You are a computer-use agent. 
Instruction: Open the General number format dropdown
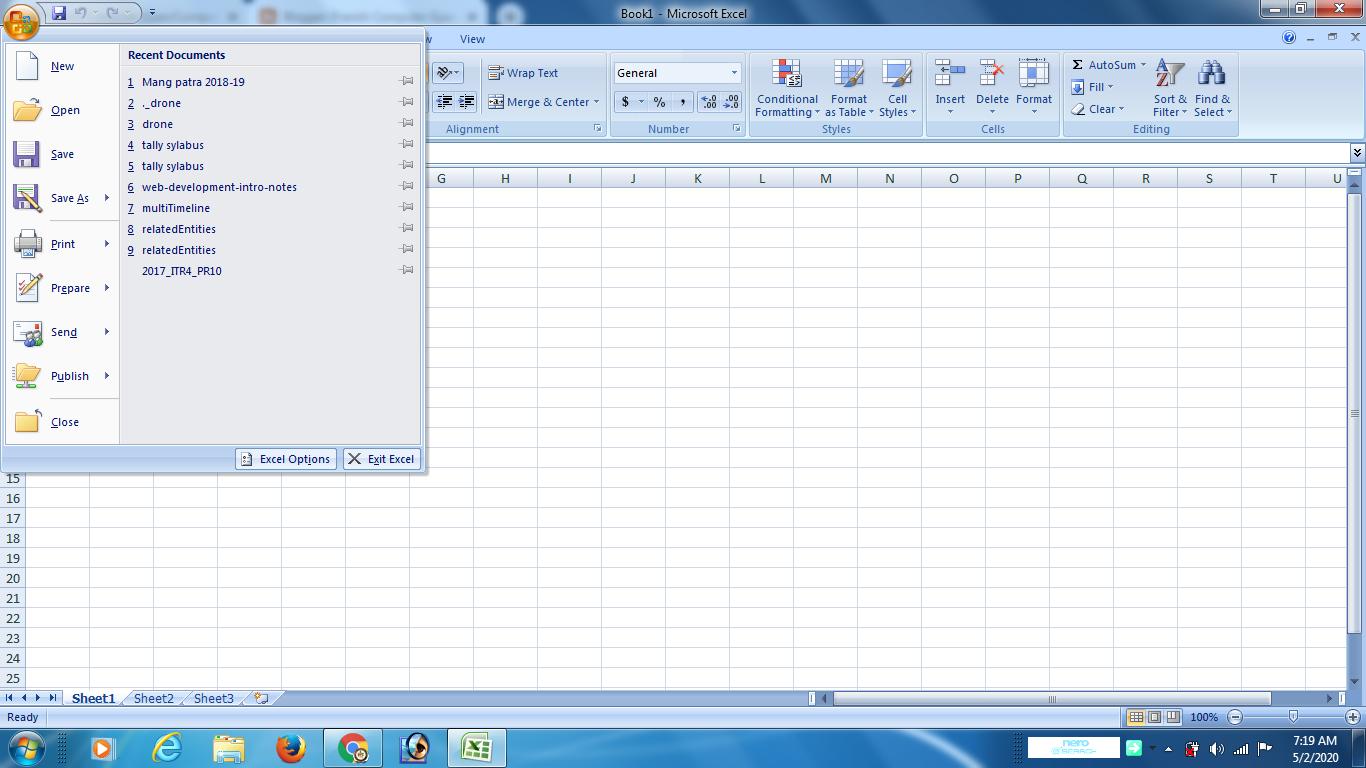734,73
